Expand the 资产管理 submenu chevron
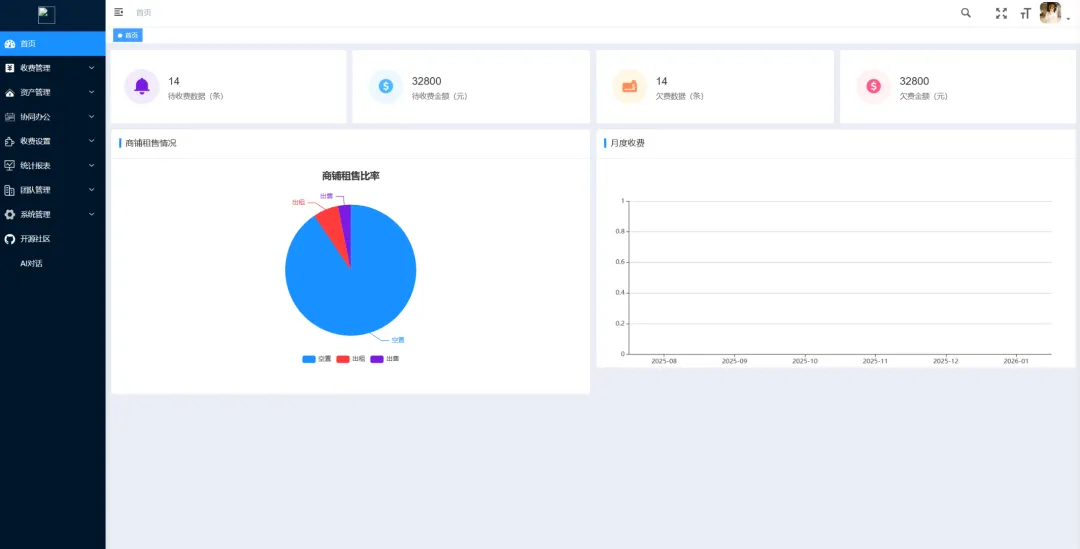 point(92,92)
